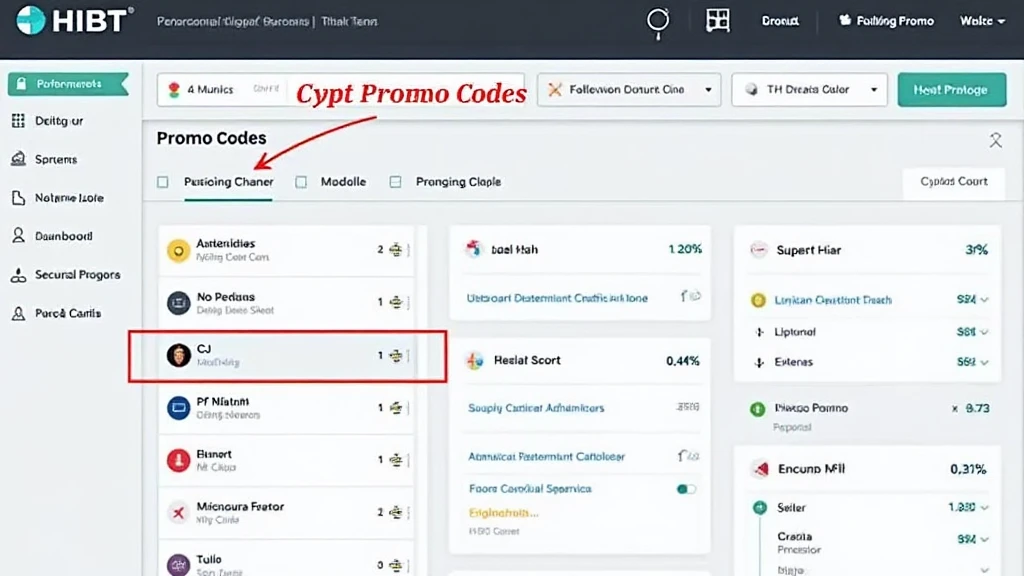Click the gift icon in CJ row

pyautogui.click(x=396, y=355)
